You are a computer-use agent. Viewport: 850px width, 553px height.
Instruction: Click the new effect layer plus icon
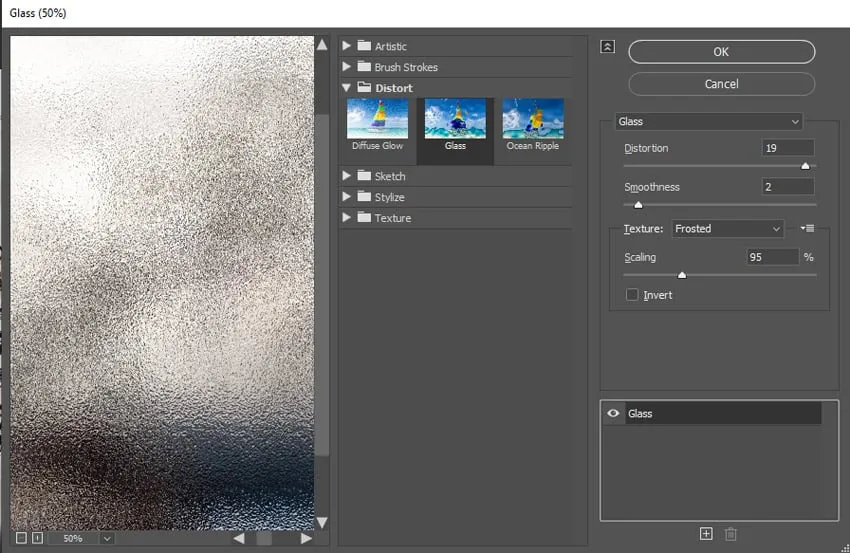click(x=706, y=534)
